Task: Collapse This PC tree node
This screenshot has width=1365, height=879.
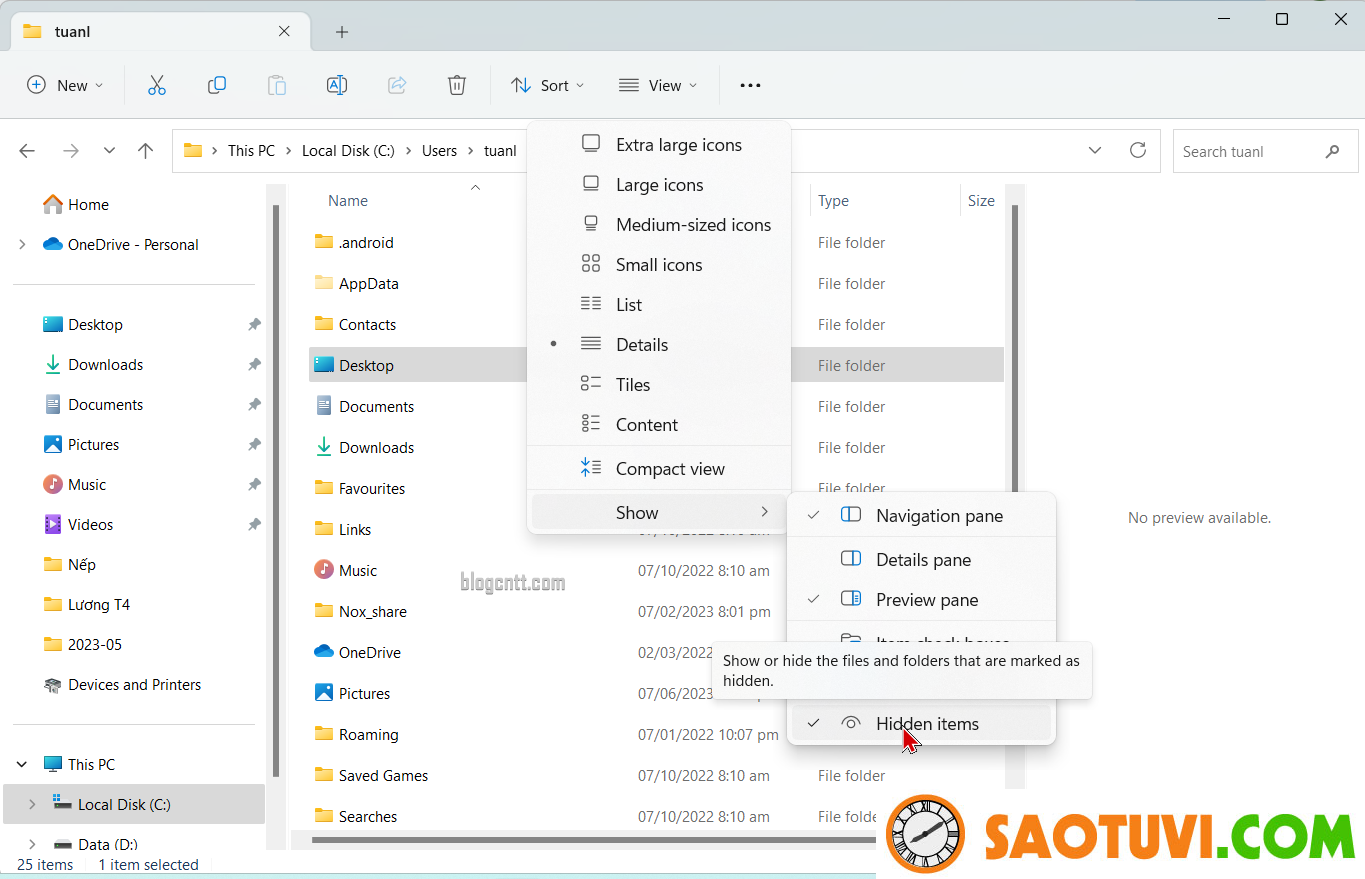Action: (22, 764)
